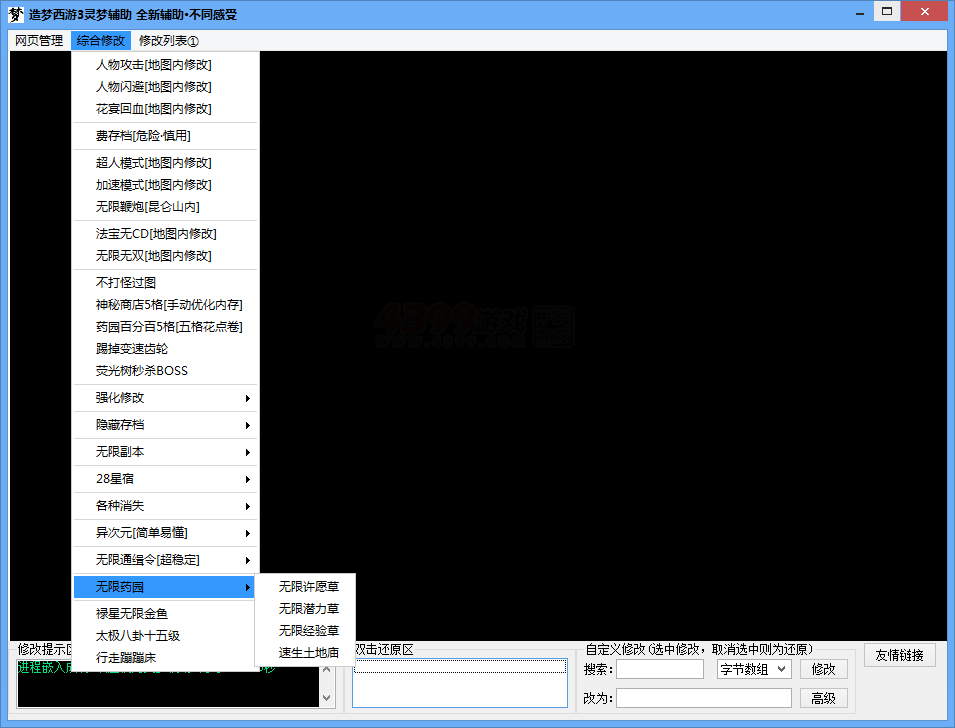Enable 超人模式[地图内修改]

pyautogui.click(x=166, y=163)
